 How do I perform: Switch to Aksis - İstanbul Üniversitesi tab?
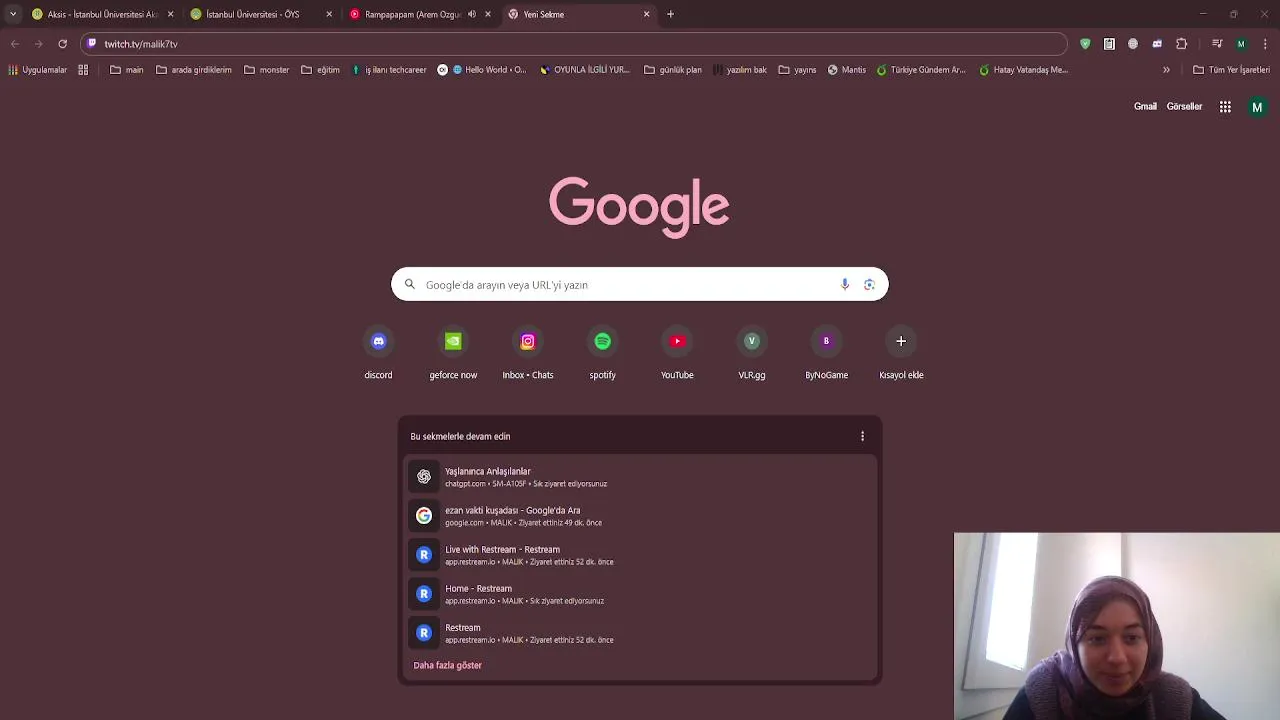click(102, 14)
